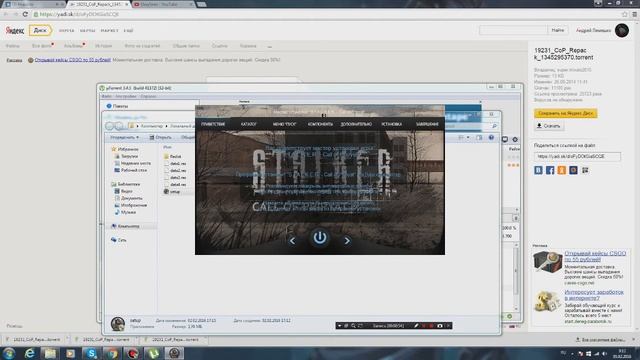
Task: Go to next installer page arrow
Action: click(347, 241)
